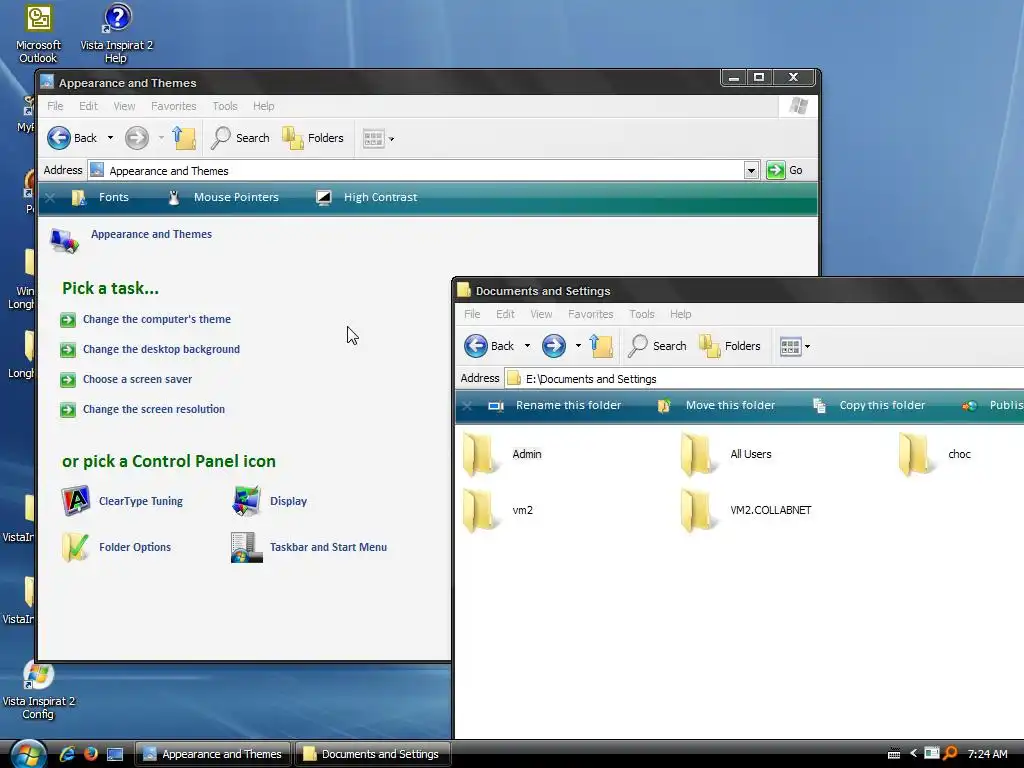Select the All Users folder
1024x768 pixels.
point(726,454)
